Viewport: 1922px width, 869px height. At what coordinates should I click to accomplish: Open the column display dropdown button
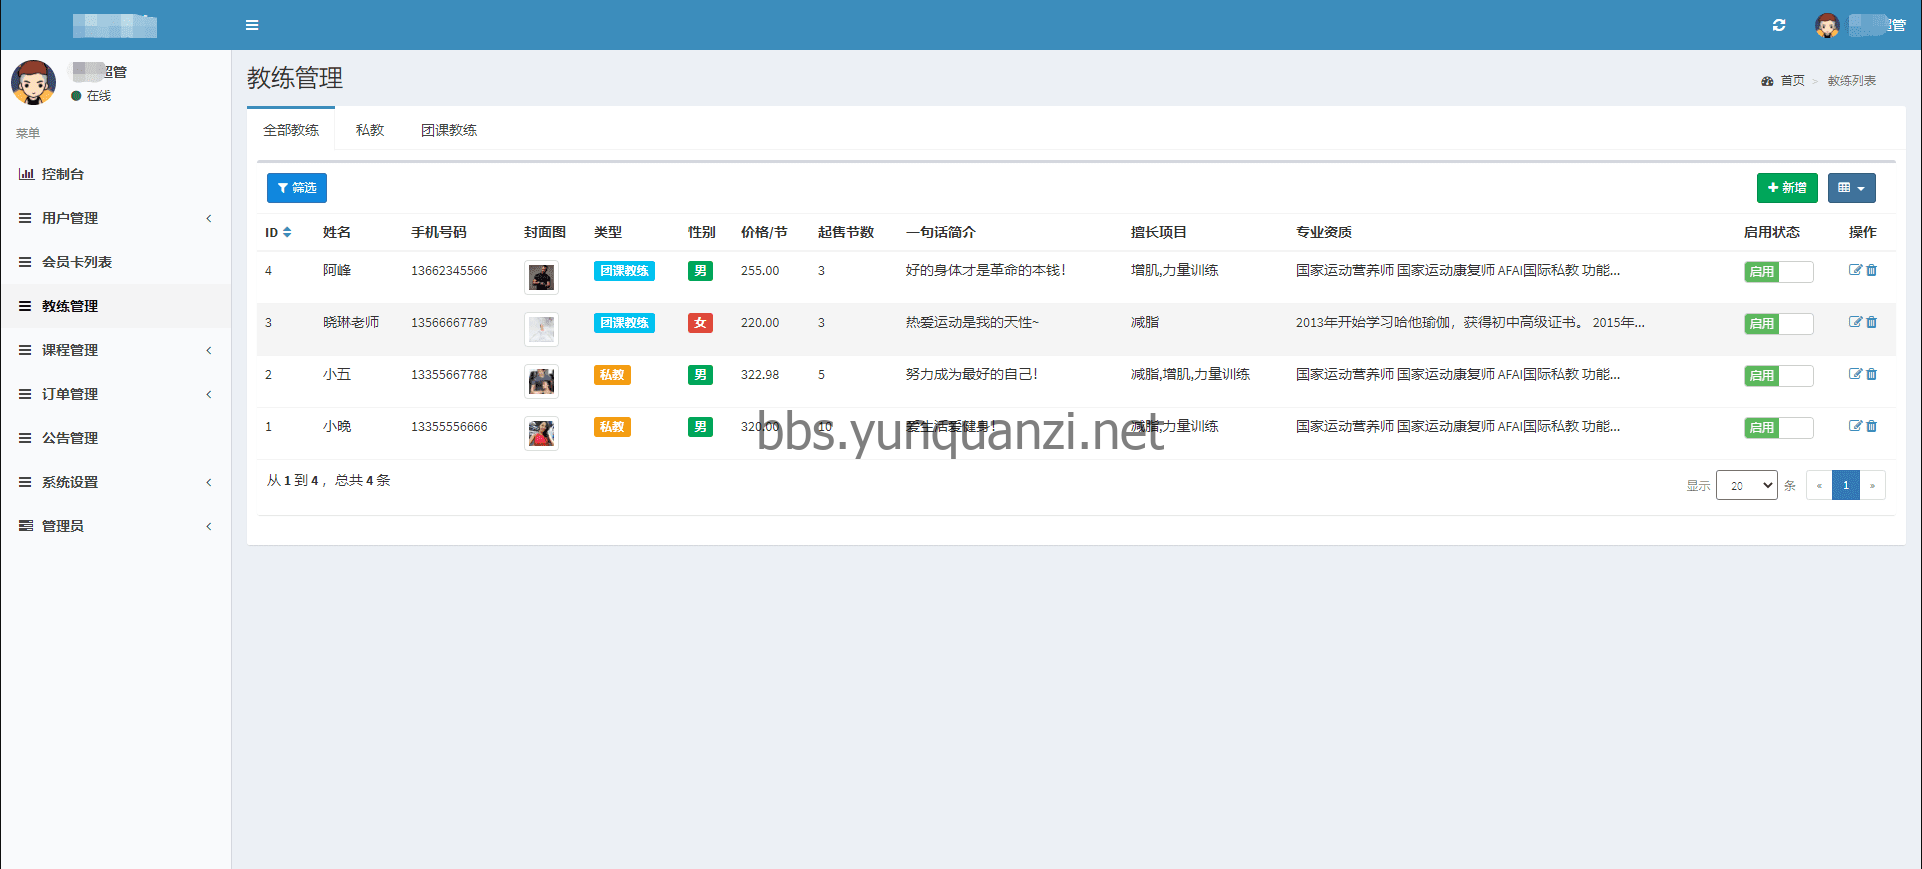(x=1851, y=188)
